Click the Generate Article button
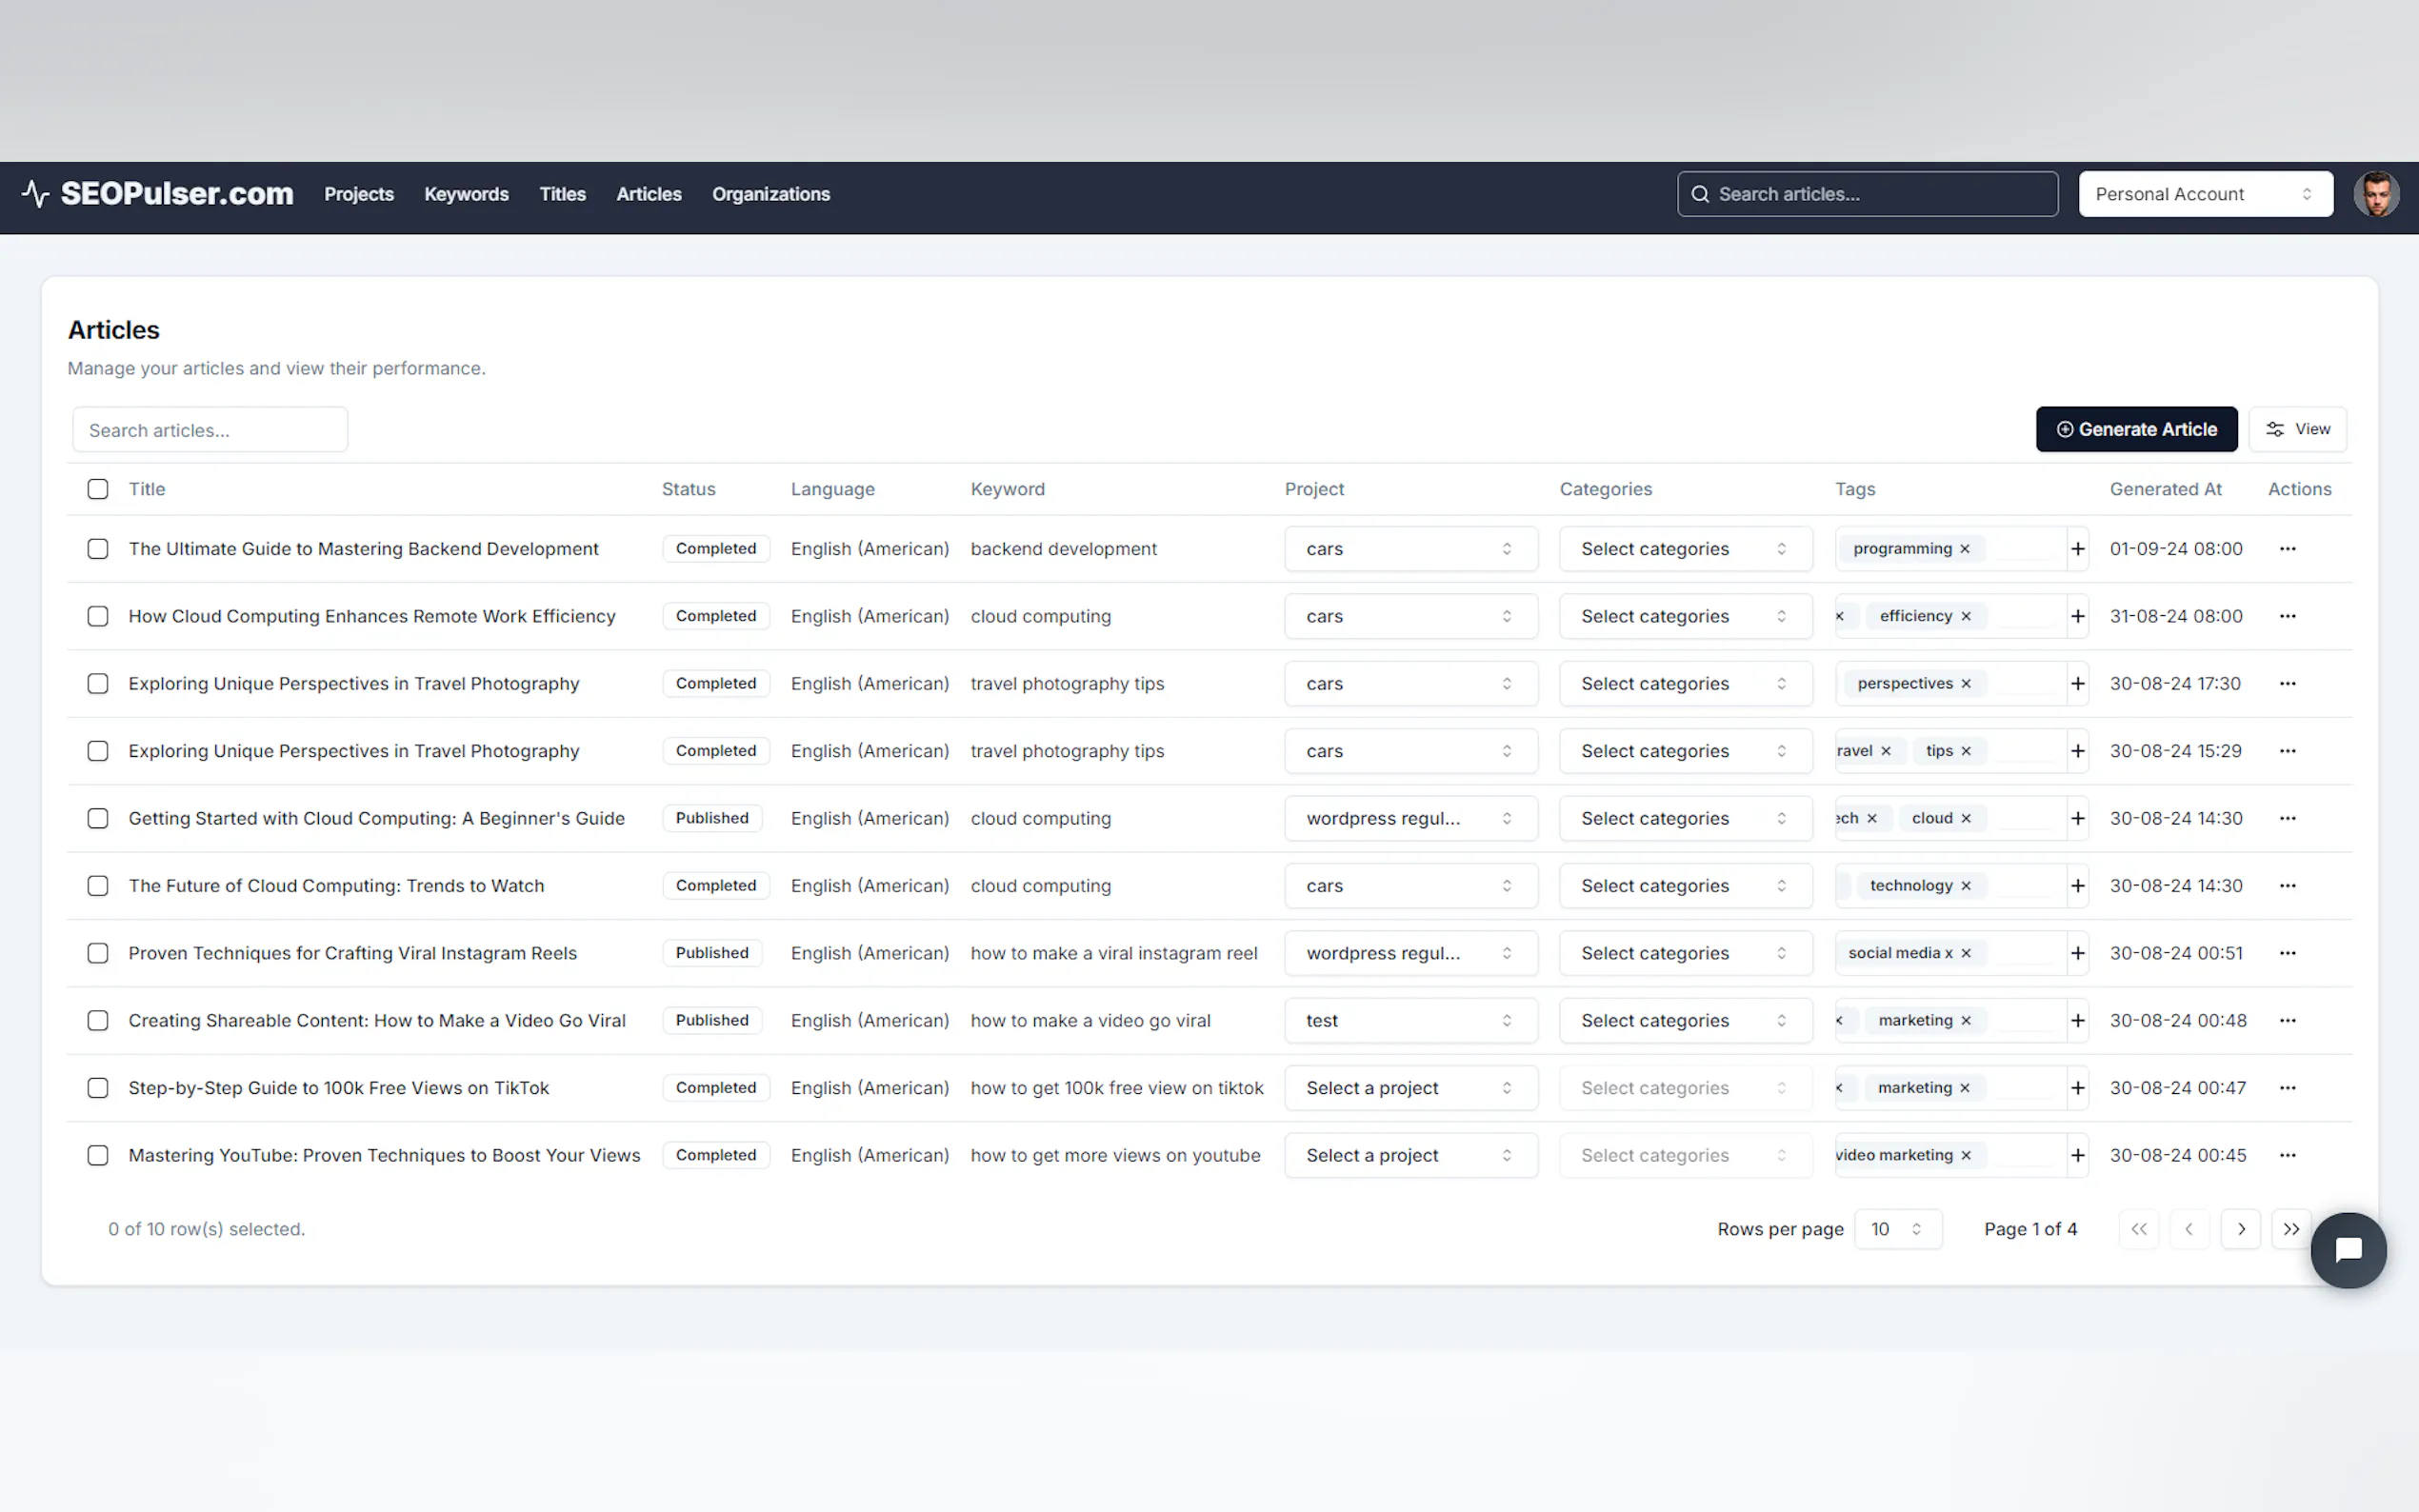 [2136, 429]
